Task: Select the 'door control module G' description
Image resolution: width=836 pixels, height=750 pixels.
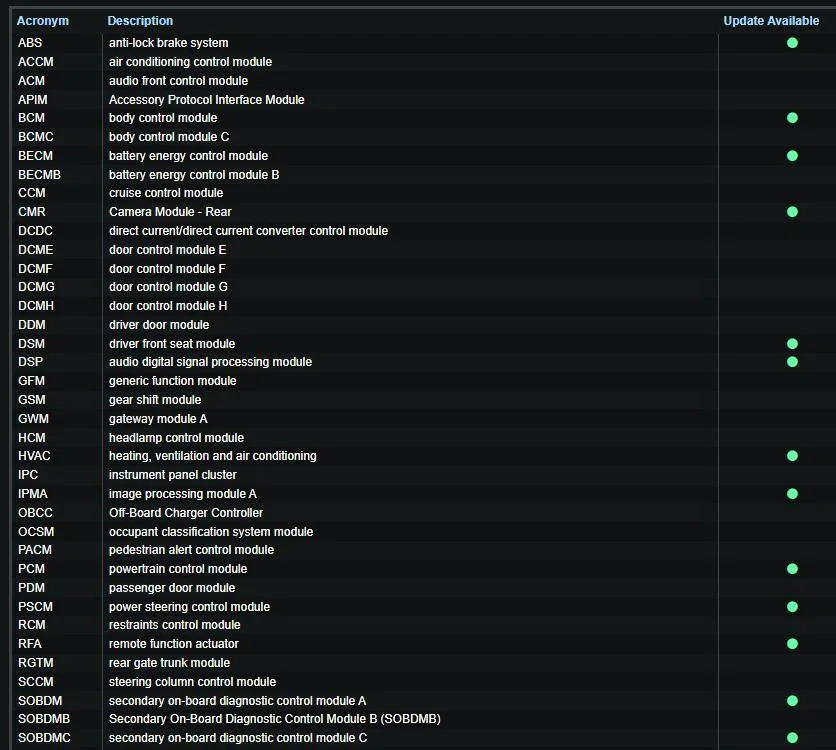Action: (168, 287)
